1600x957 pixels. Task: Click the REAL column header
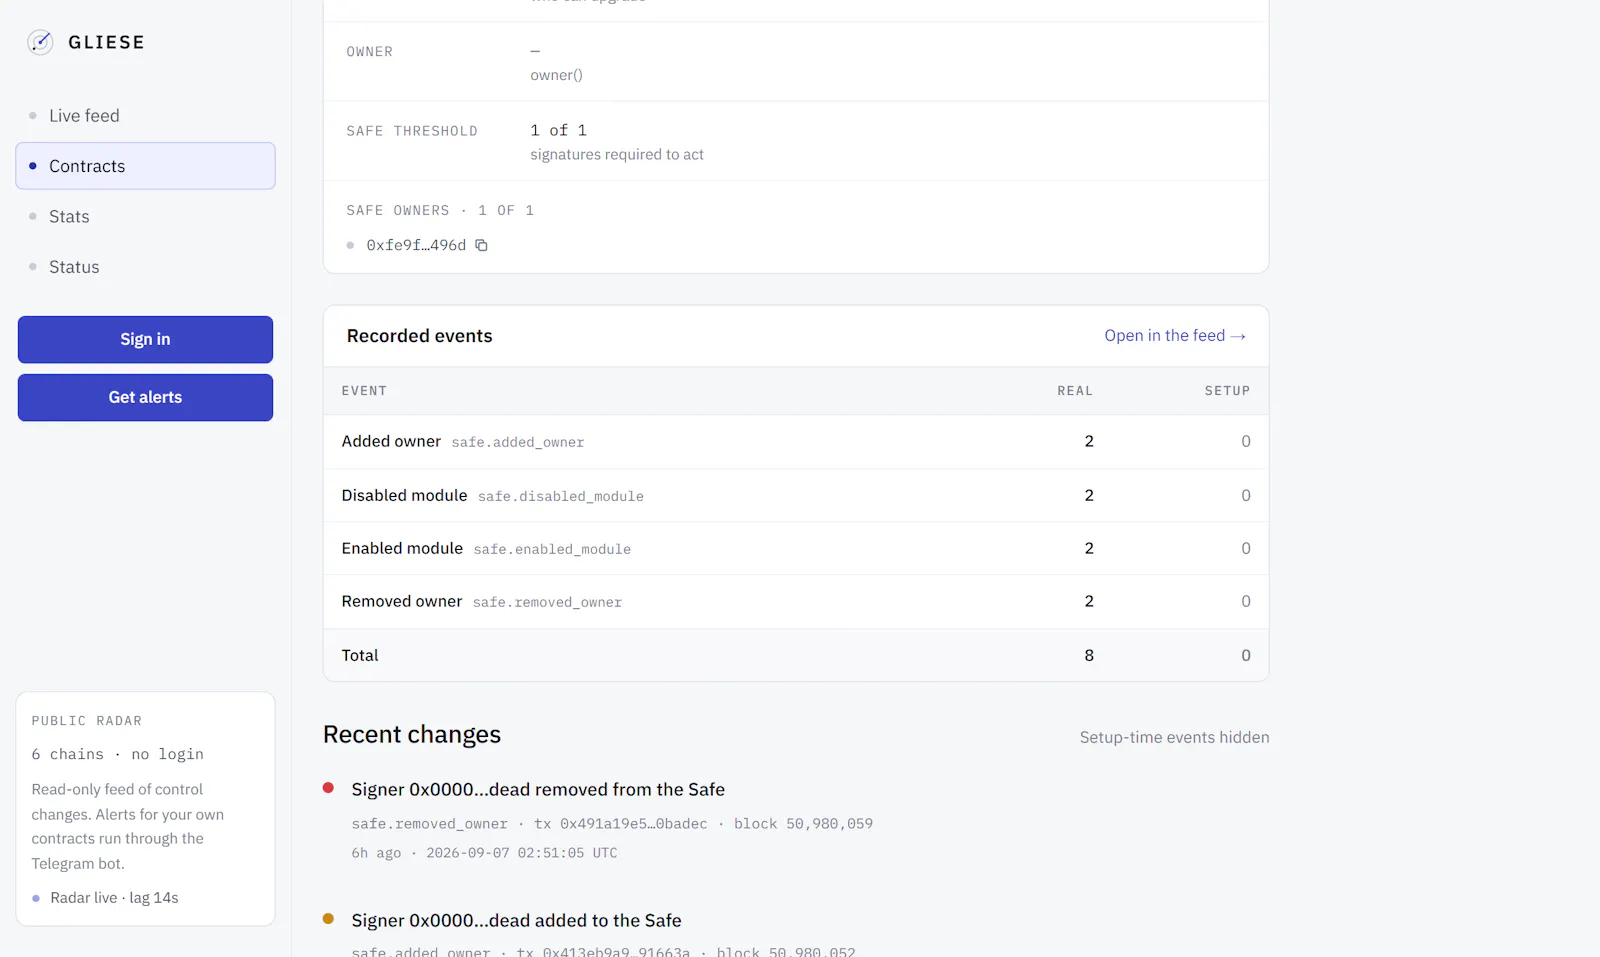tap(1075, 391)
